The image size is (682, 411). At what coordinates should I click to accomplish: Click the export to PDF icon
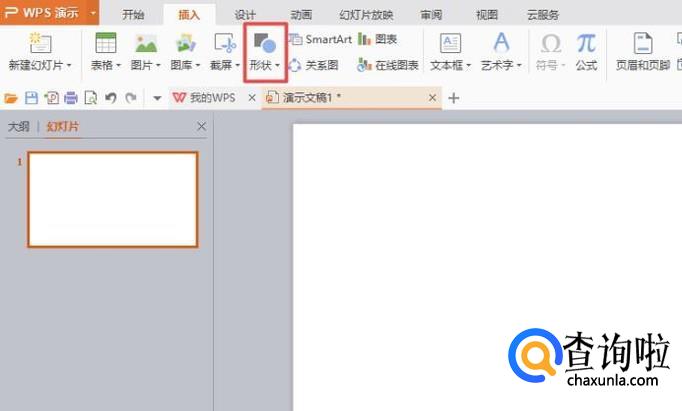point(52,98)
